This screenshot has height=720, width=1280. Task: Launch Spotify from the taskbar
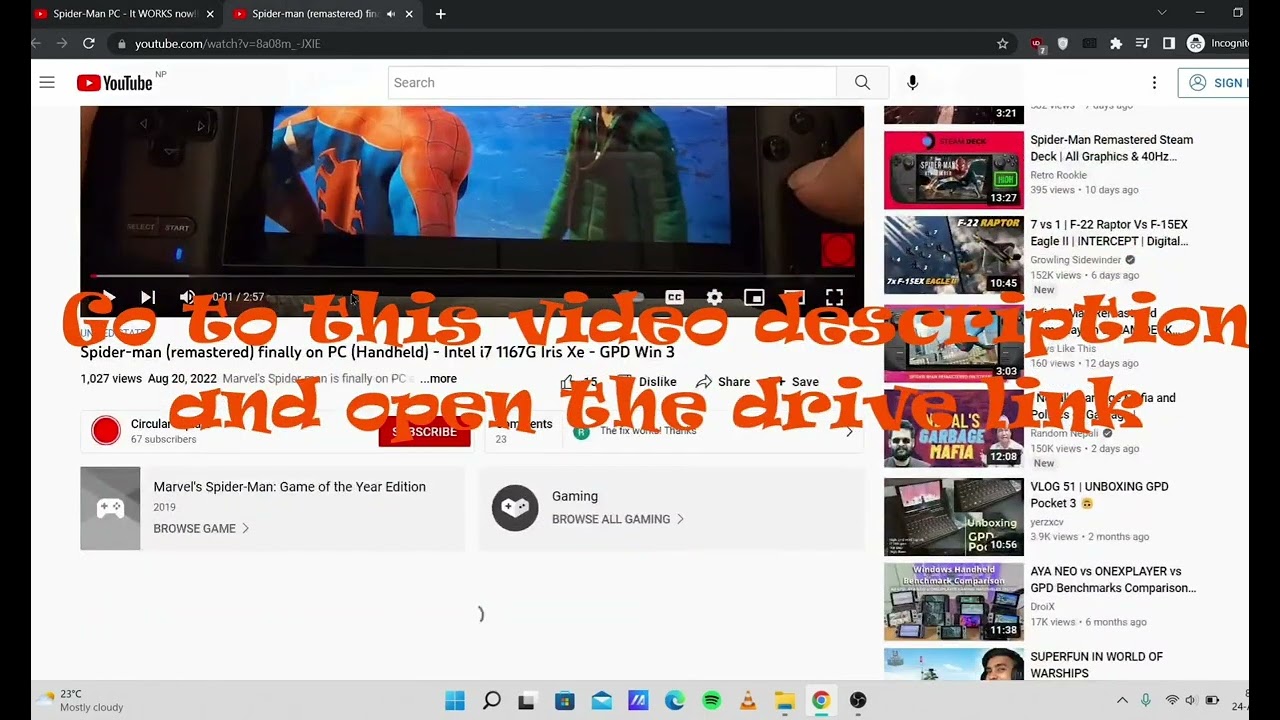(711, 700)
